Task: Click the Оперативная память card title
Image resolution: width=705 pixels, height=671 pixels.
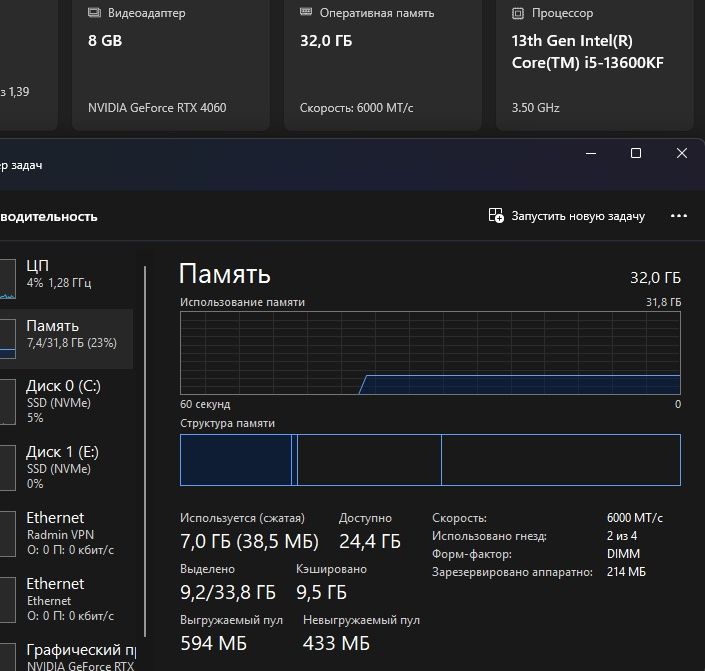Action: (377, 13)
